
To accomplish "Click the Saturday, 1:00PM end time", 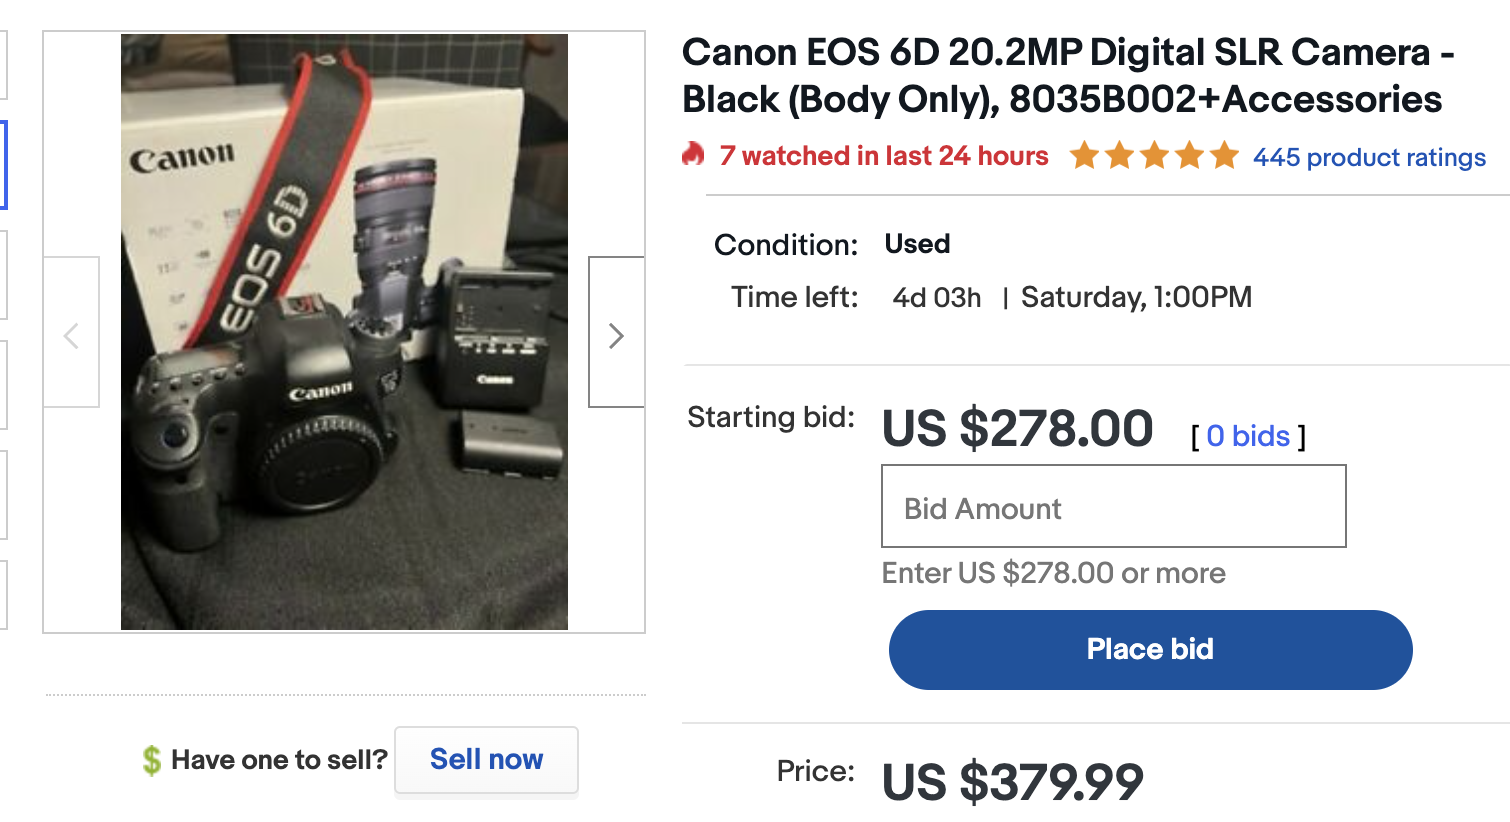I will click(1136, 297).
